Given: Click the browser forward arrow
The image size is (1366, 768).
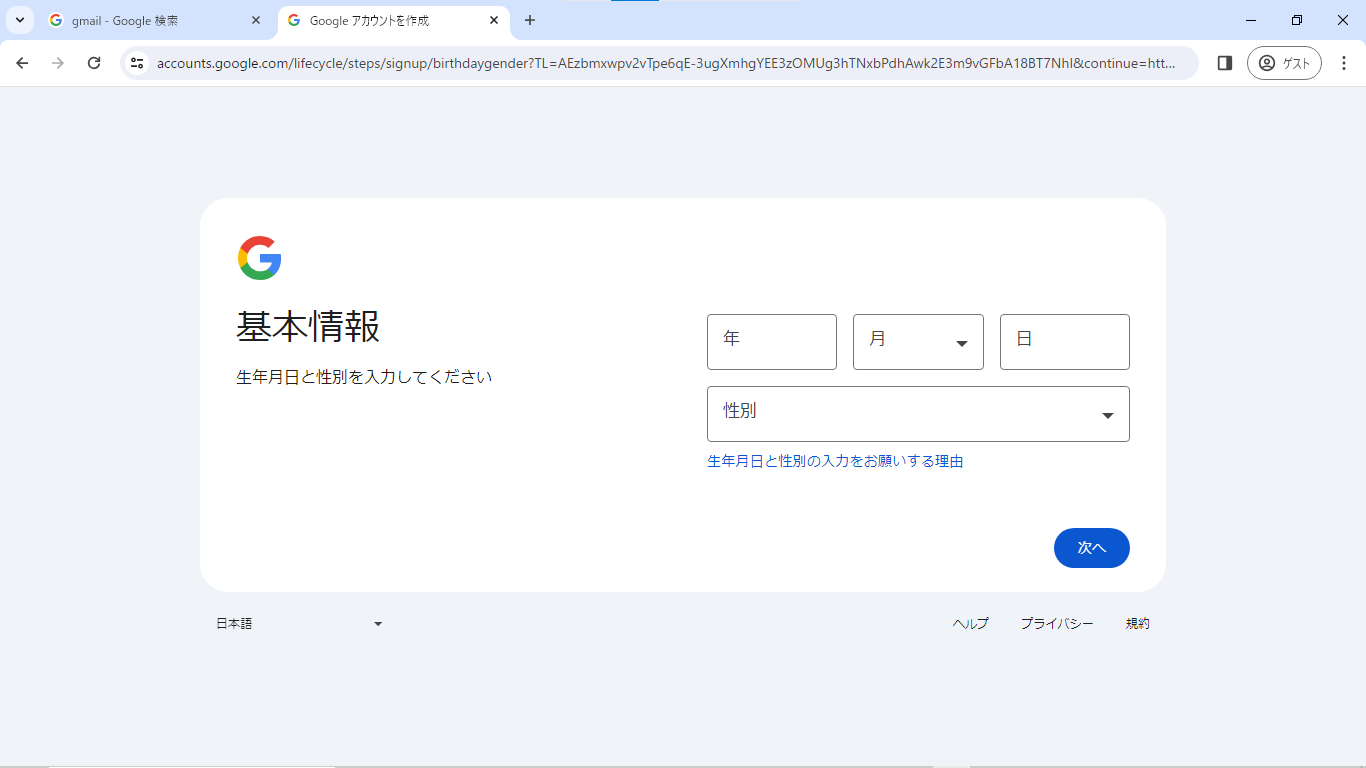Looking at the screenshot, I should coord(58,63).
